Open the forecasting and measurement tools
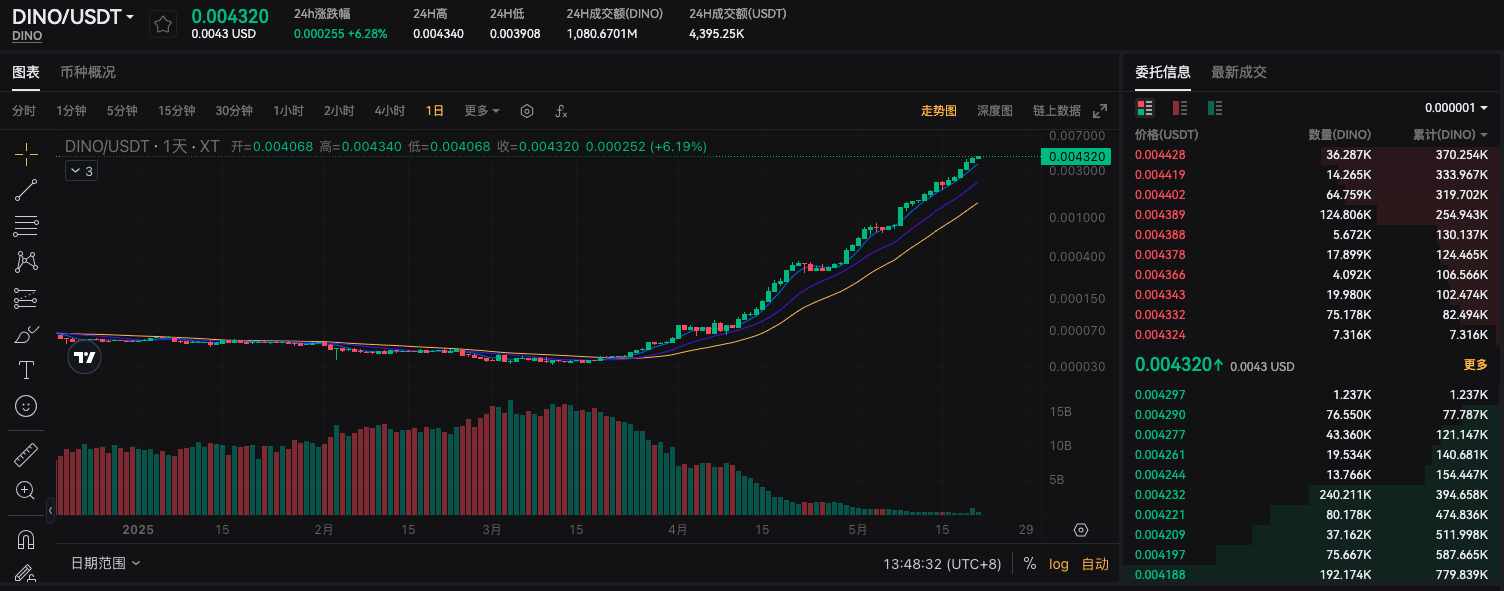1504x591 pixels. [x=27, y=298]
